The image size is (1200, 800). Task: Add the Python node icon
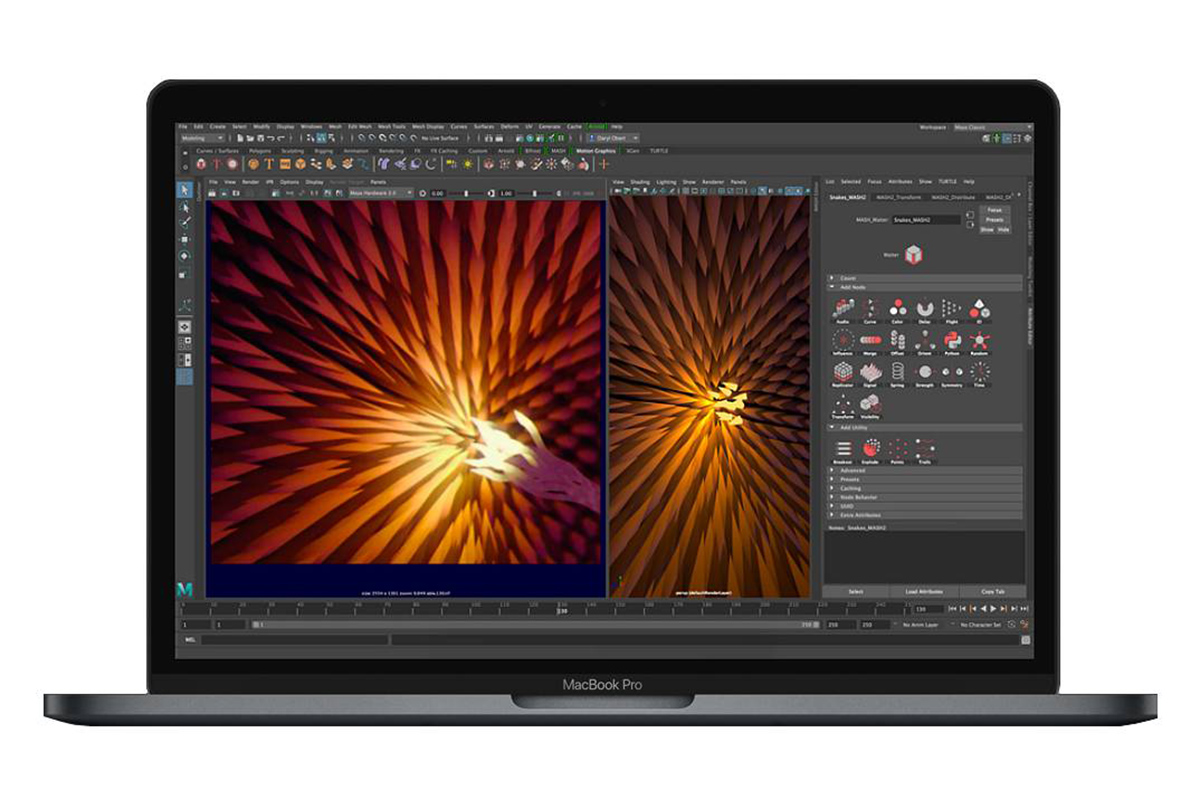tap(951, 340)
